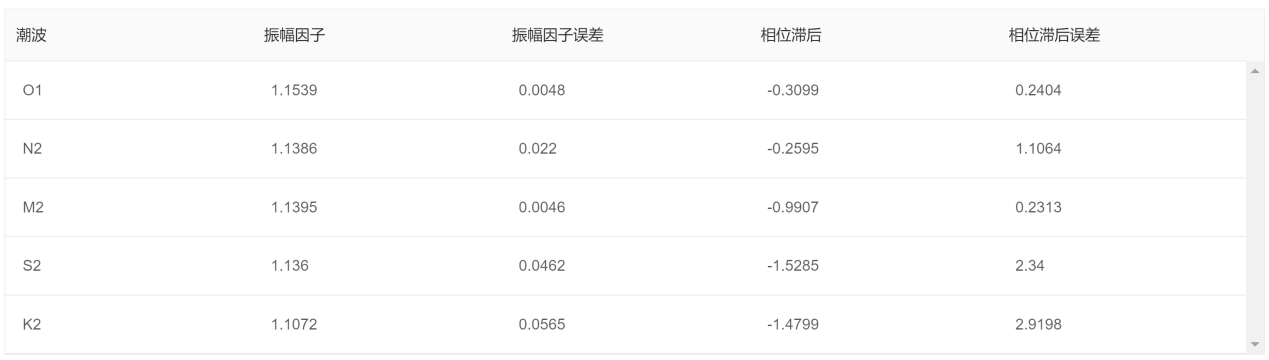Click phase lag error value 1.1064
The height and width of the screenshot is (360, 1269).
tap(1038, 149)
